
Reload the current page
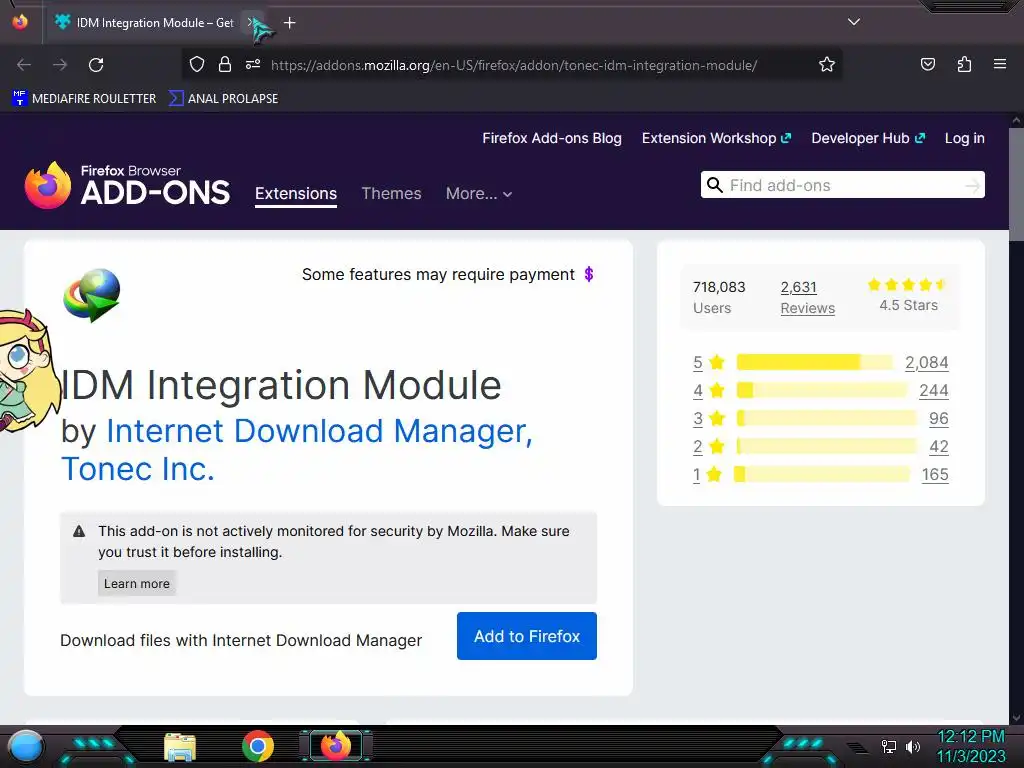[x=96, y=65]
